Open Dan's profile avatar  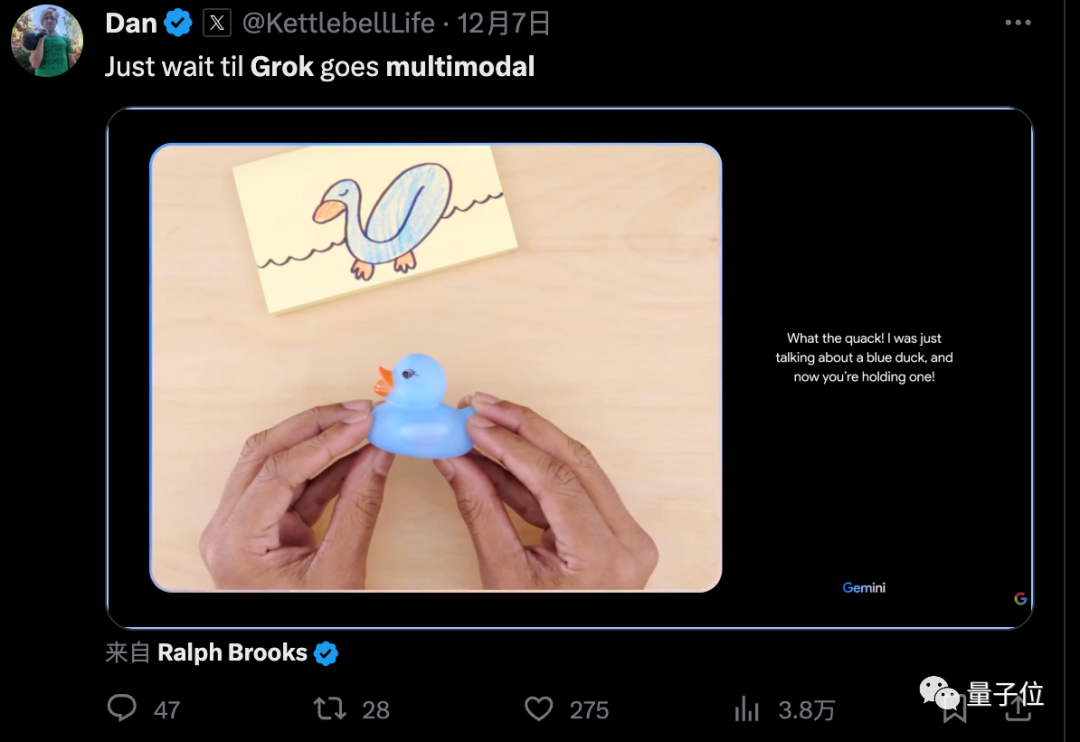46,40
